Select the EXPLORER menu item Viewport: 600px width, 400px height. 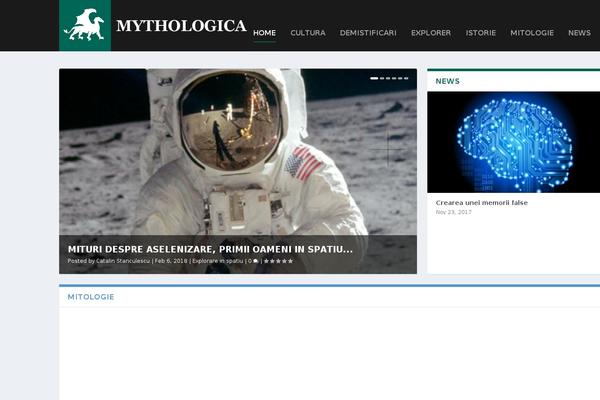tap(431, 33)
